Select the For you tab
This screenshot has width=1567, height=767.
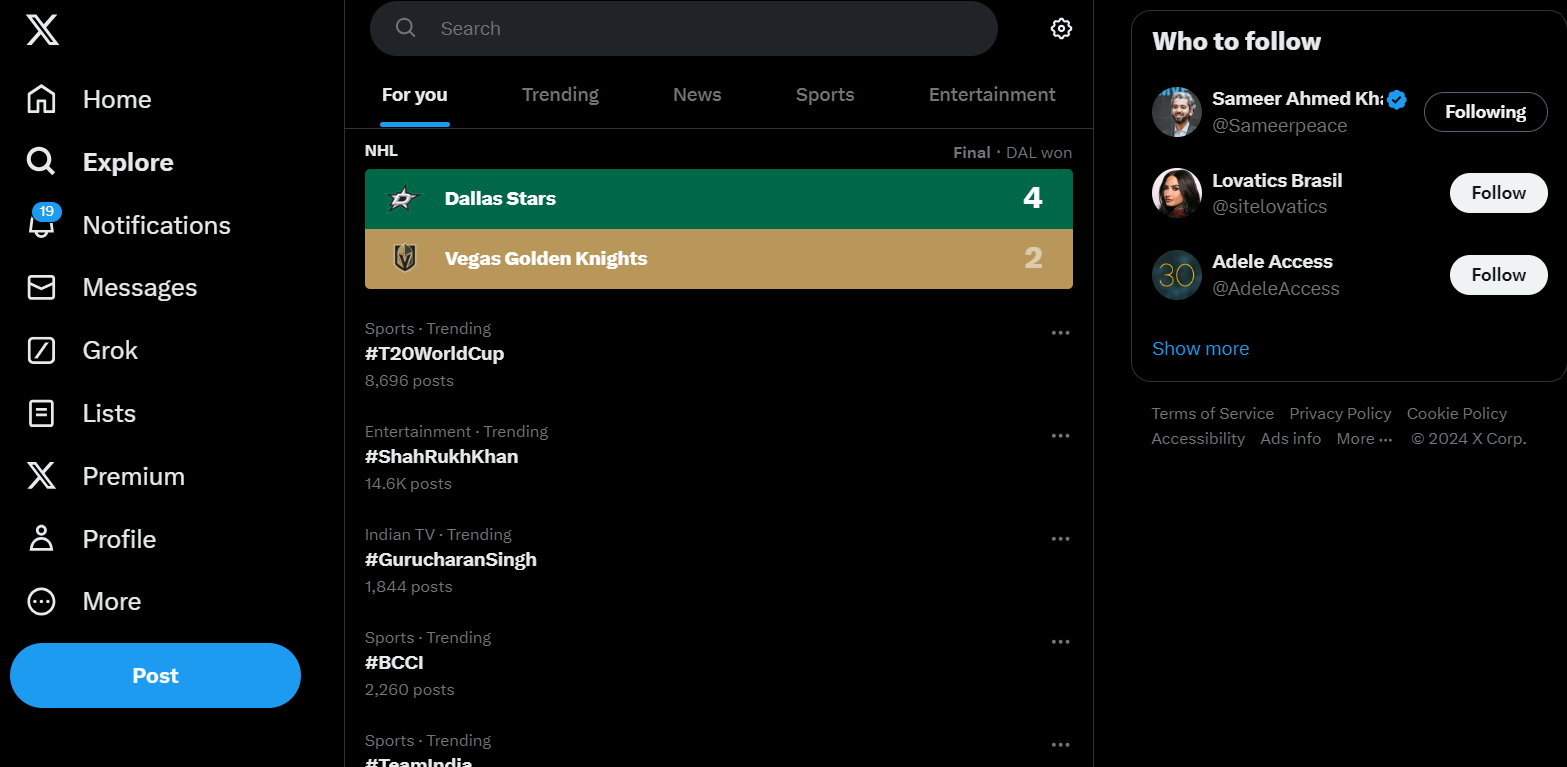415,95
